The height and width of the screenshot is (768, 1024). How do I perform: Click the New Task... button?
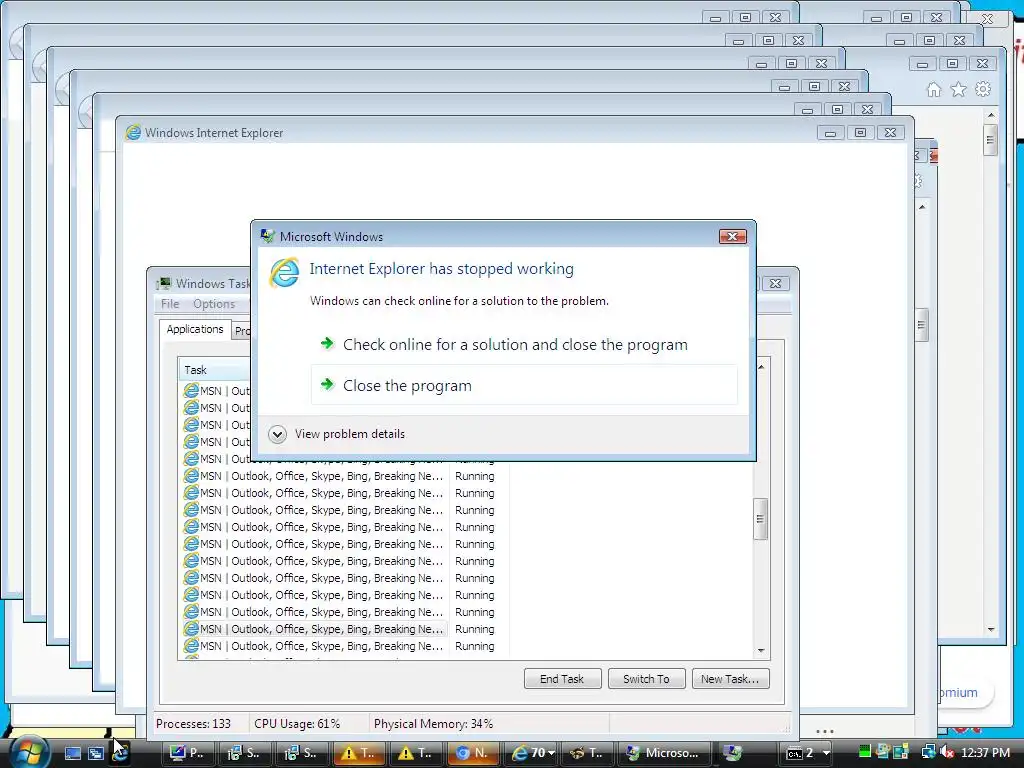click(x=730, y=679)
